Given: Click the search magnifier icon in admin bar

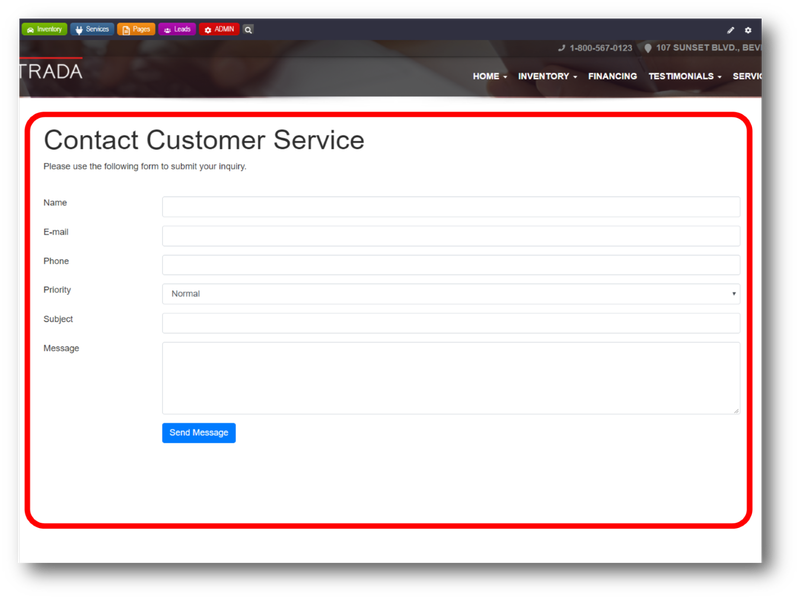Looking at the screenshot, I should [248, 30].
